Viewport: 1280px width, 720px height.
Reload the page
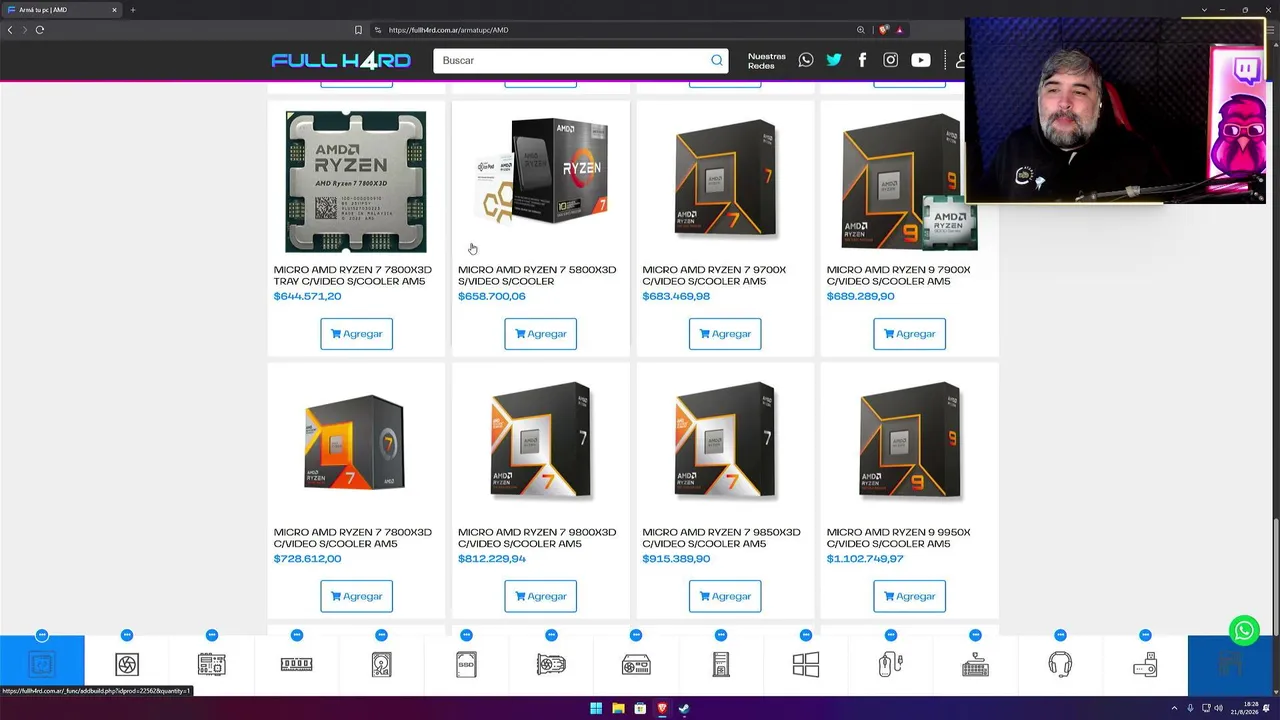40,30
